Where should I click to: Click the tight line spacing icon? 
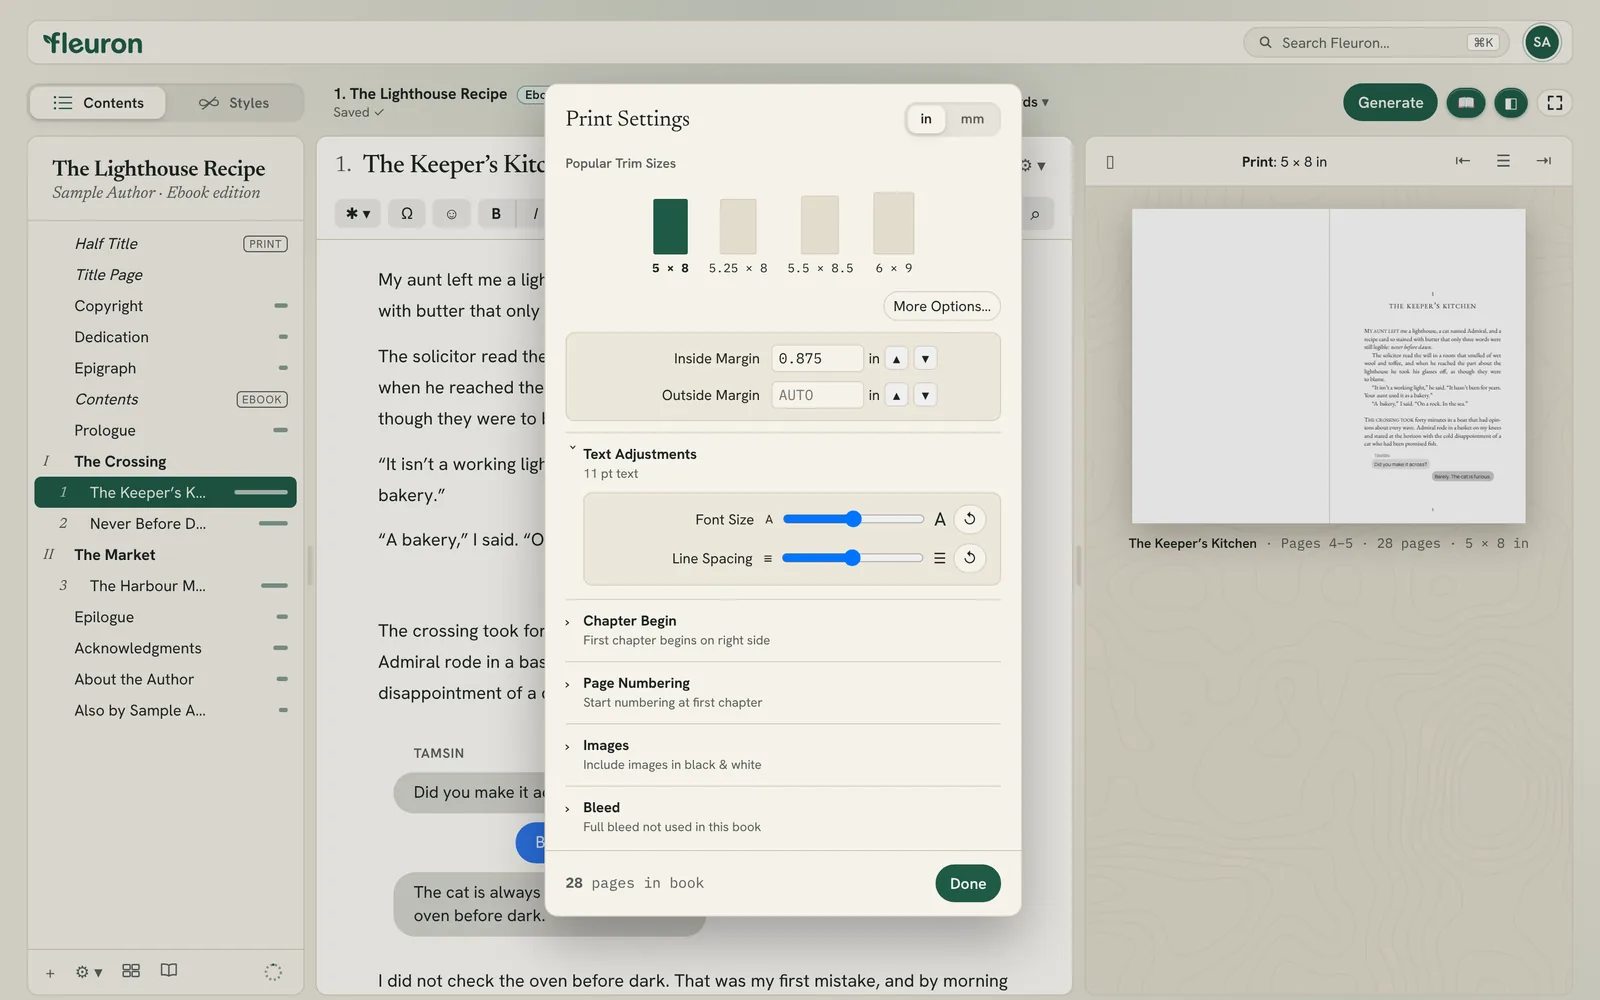click(768, 559)
